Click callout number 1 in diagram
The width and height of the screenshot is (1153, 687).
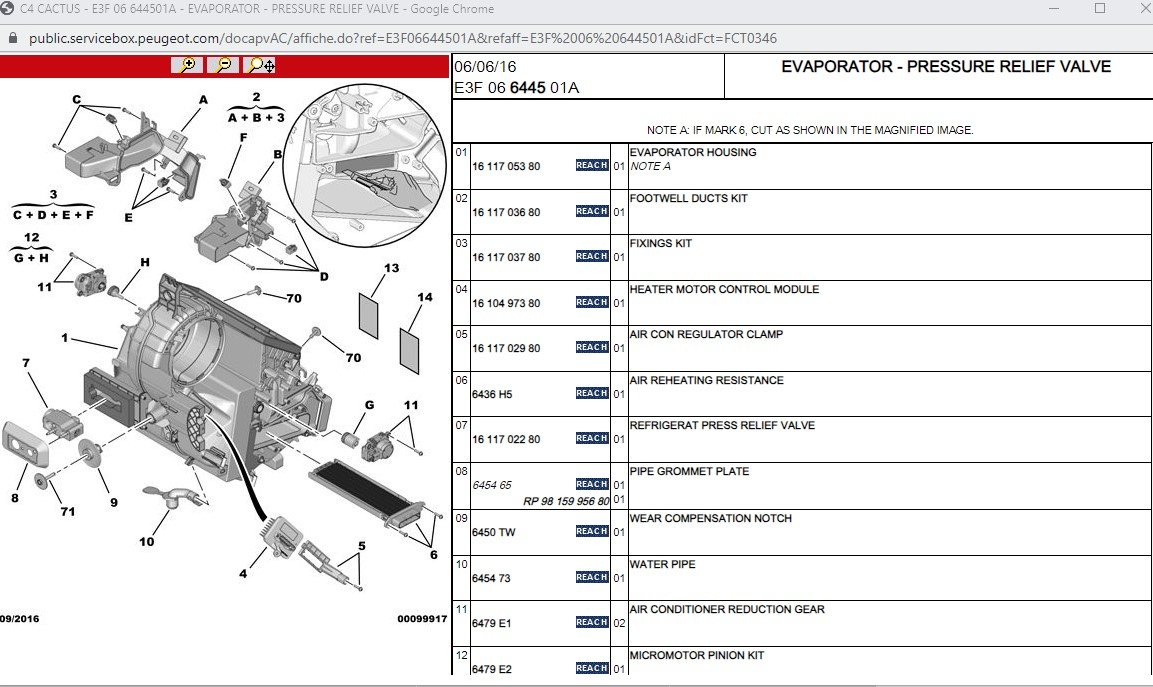point(65,338)
